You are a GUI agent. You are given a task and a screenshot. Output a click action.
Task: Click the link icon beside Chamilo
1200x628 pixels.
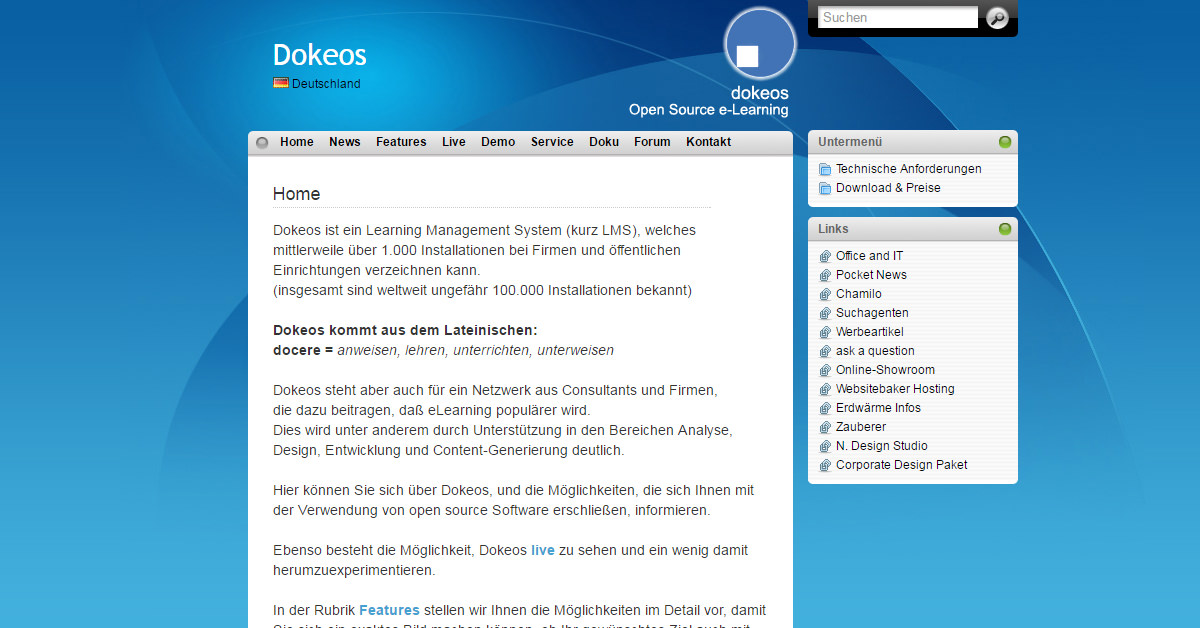(825, 295)
